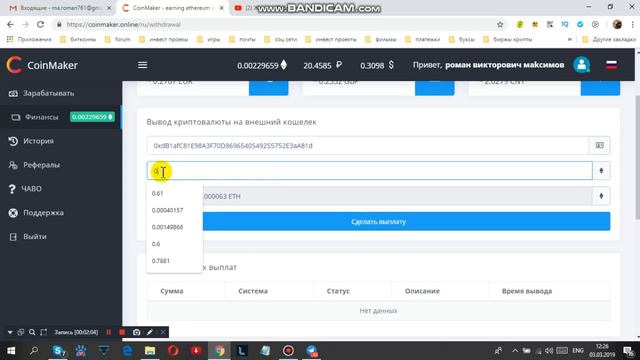Screen dimensions: 640x360
Task: Click the Описание column header
Action: tap(422, 291)
